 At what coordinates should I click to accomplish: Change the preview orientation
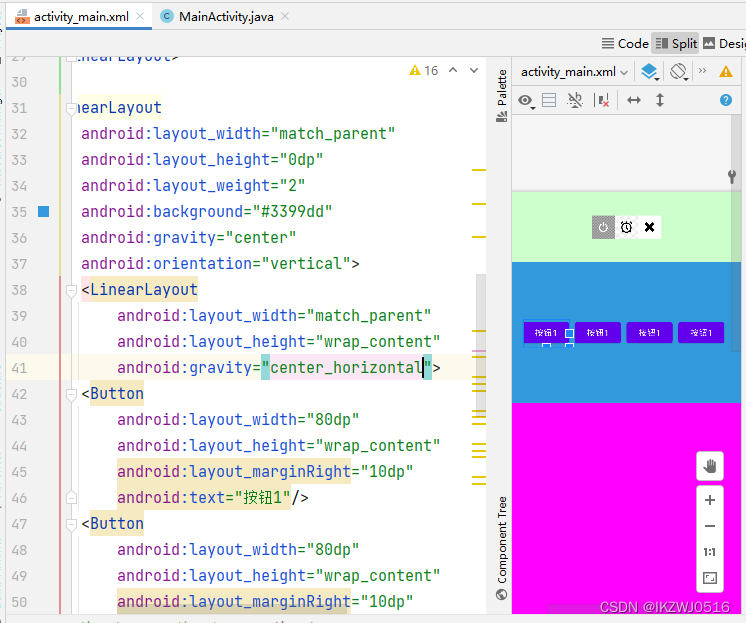click(678, 72)
